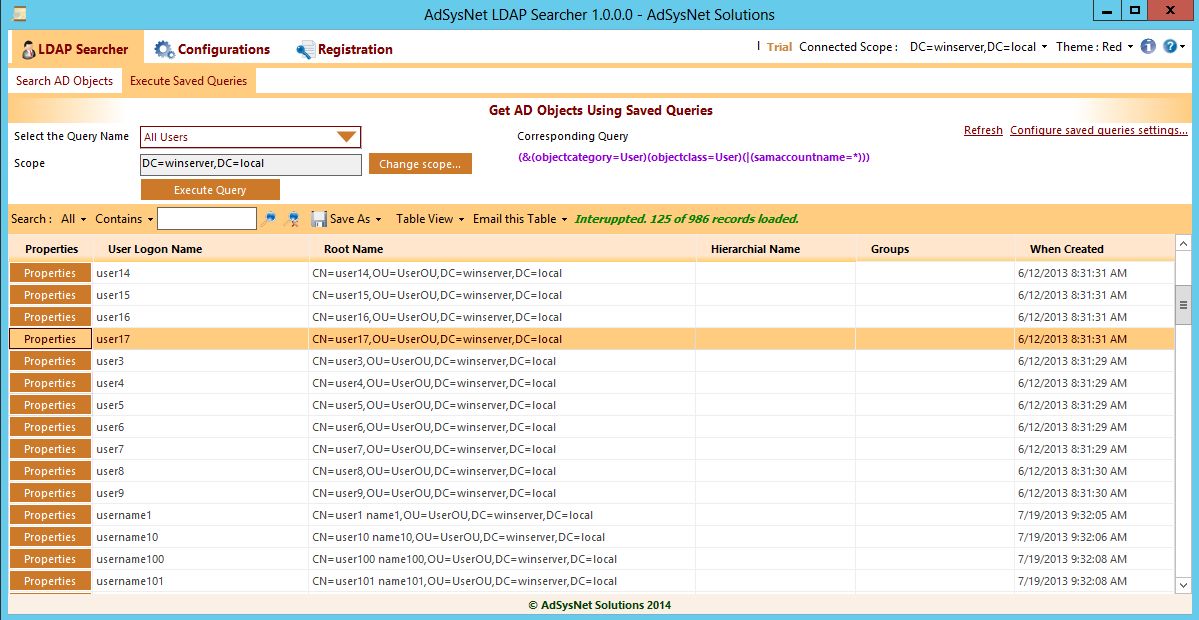Open the Save As dropdown
This screenshot has height=620, width=1199.
coord(356,219)
